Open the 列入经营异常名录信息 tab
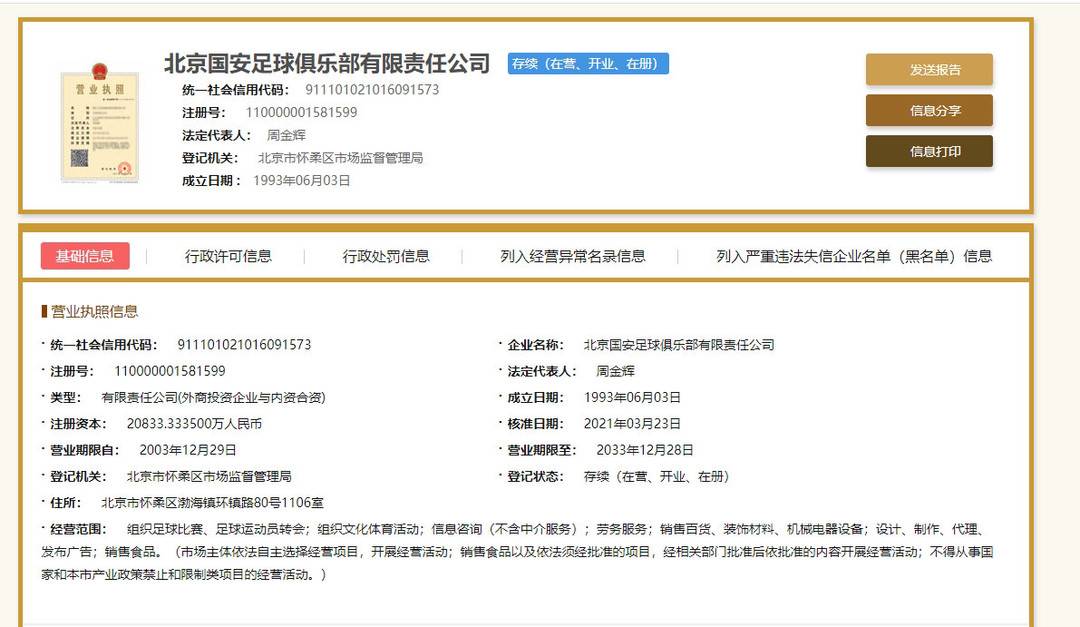The height and width of the screenshot is (627, 1080). (572, 256)
